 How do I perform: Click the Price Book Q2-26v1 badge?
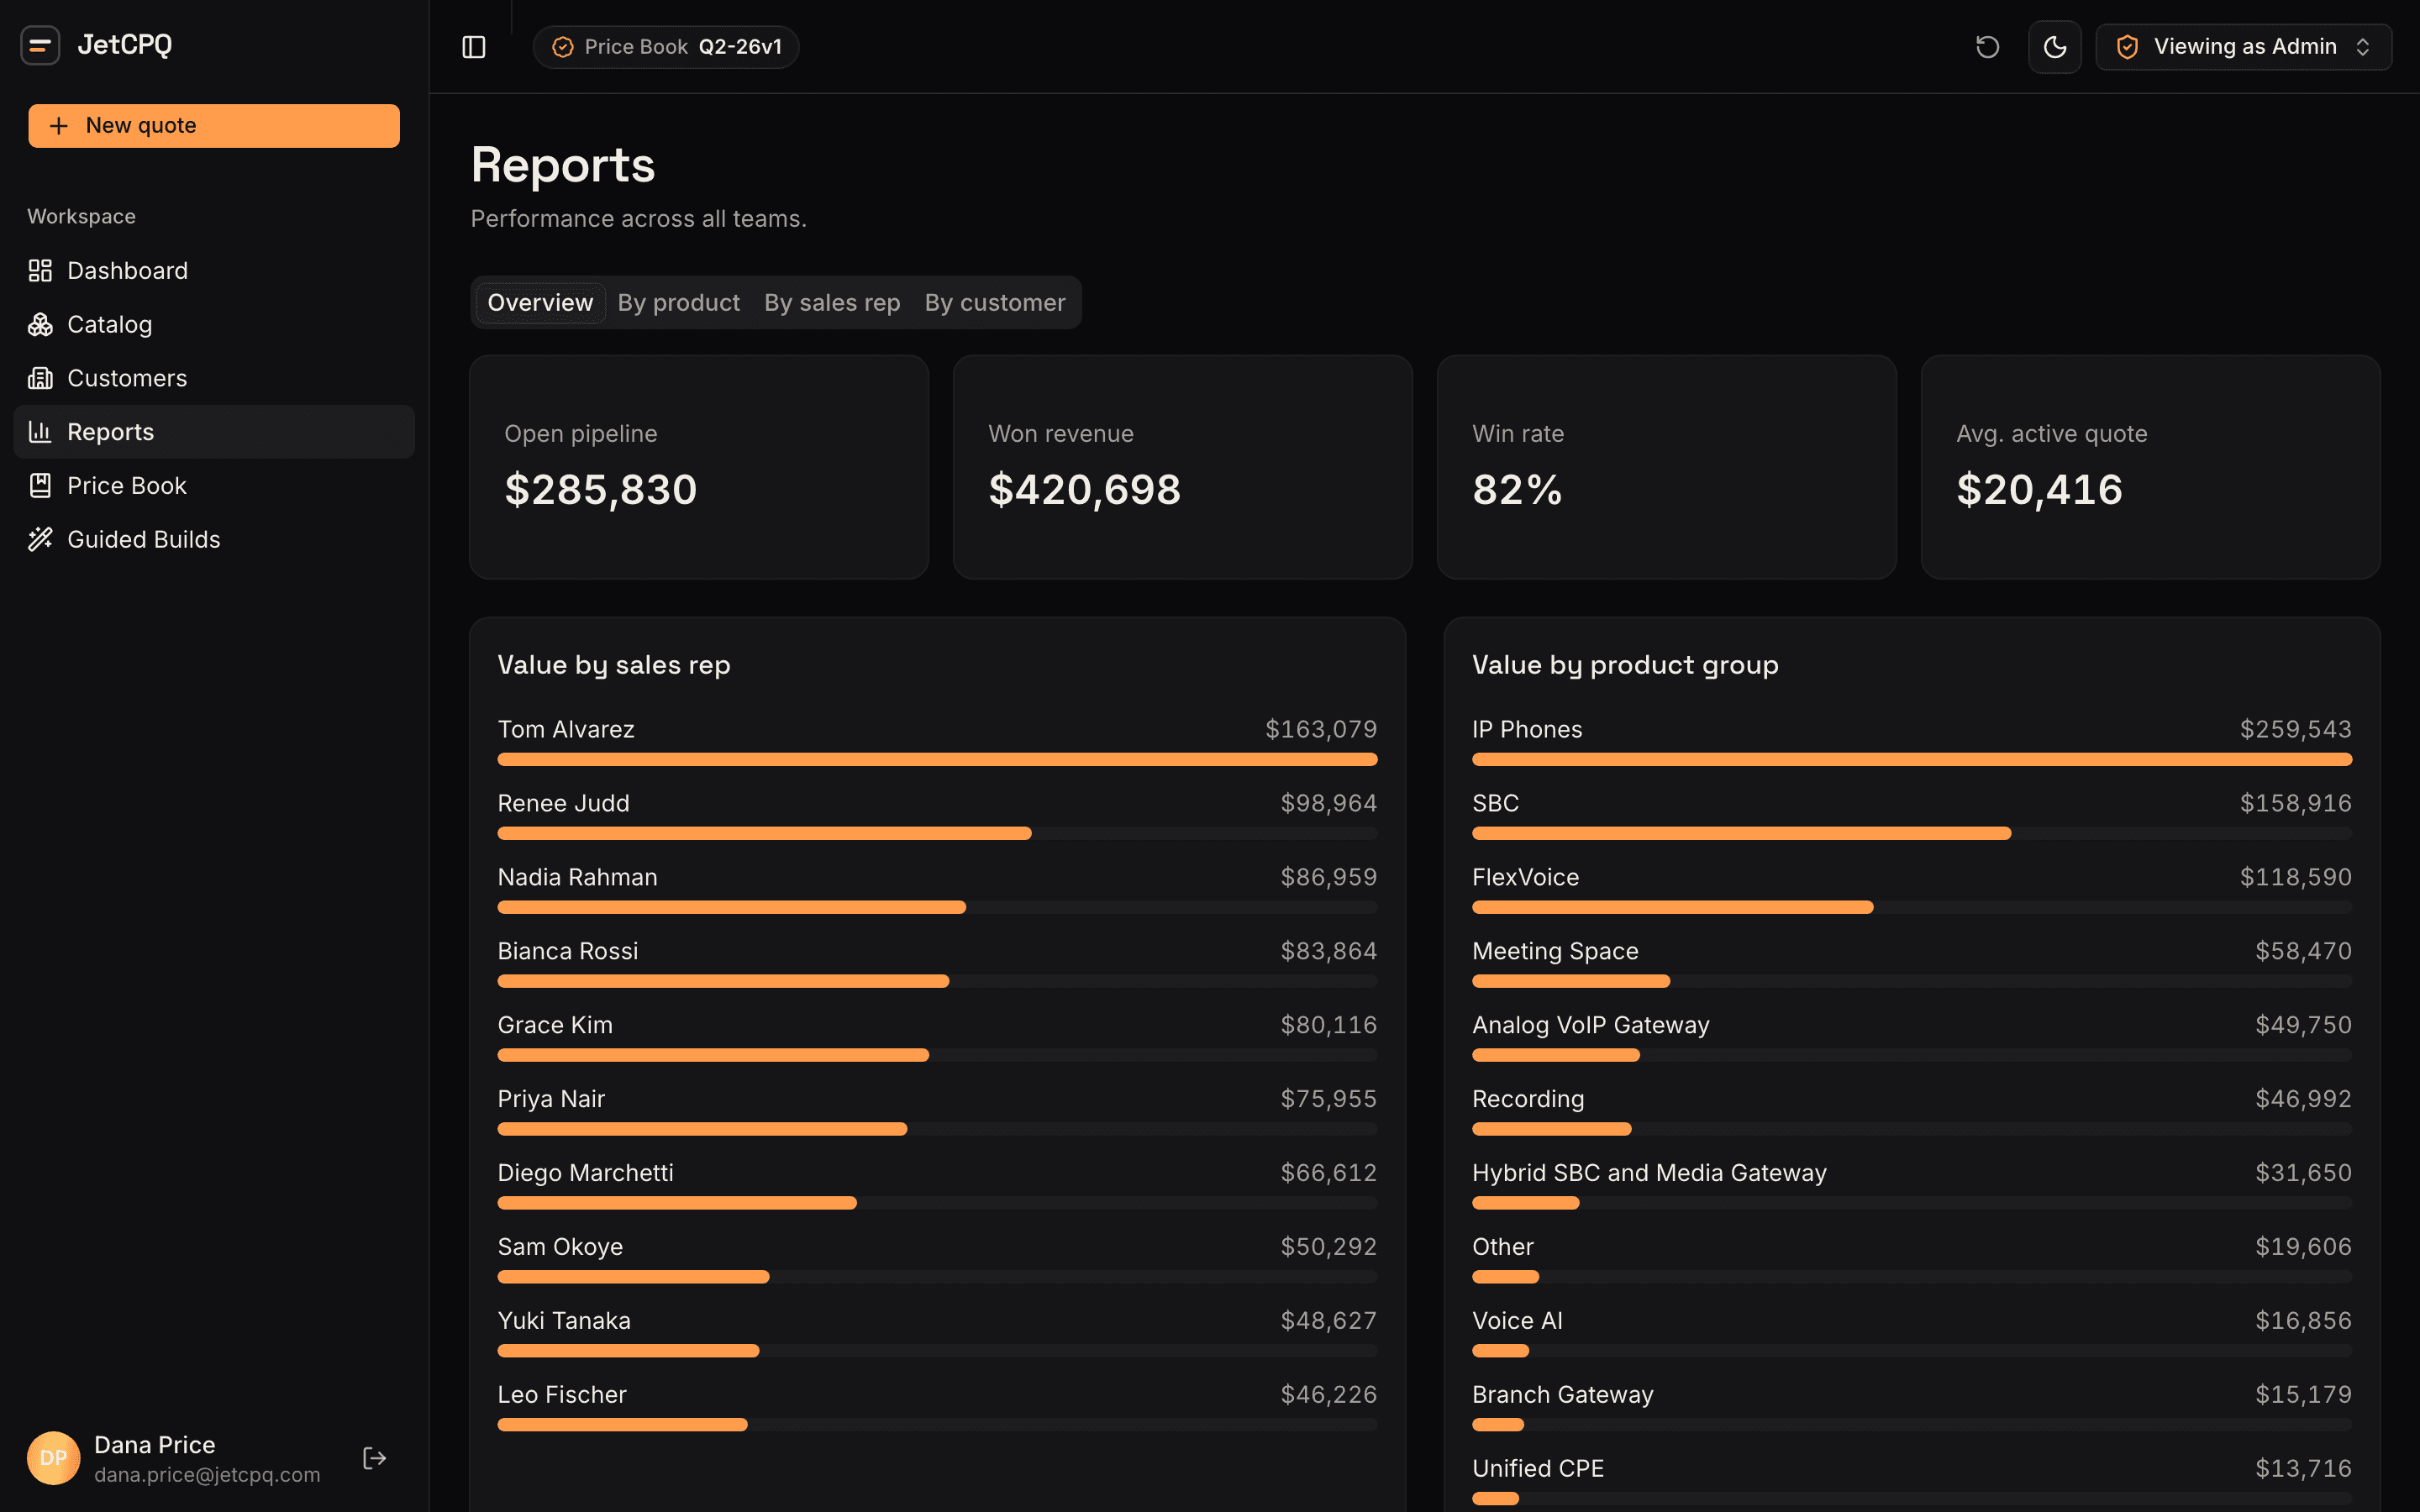[666, 47]
